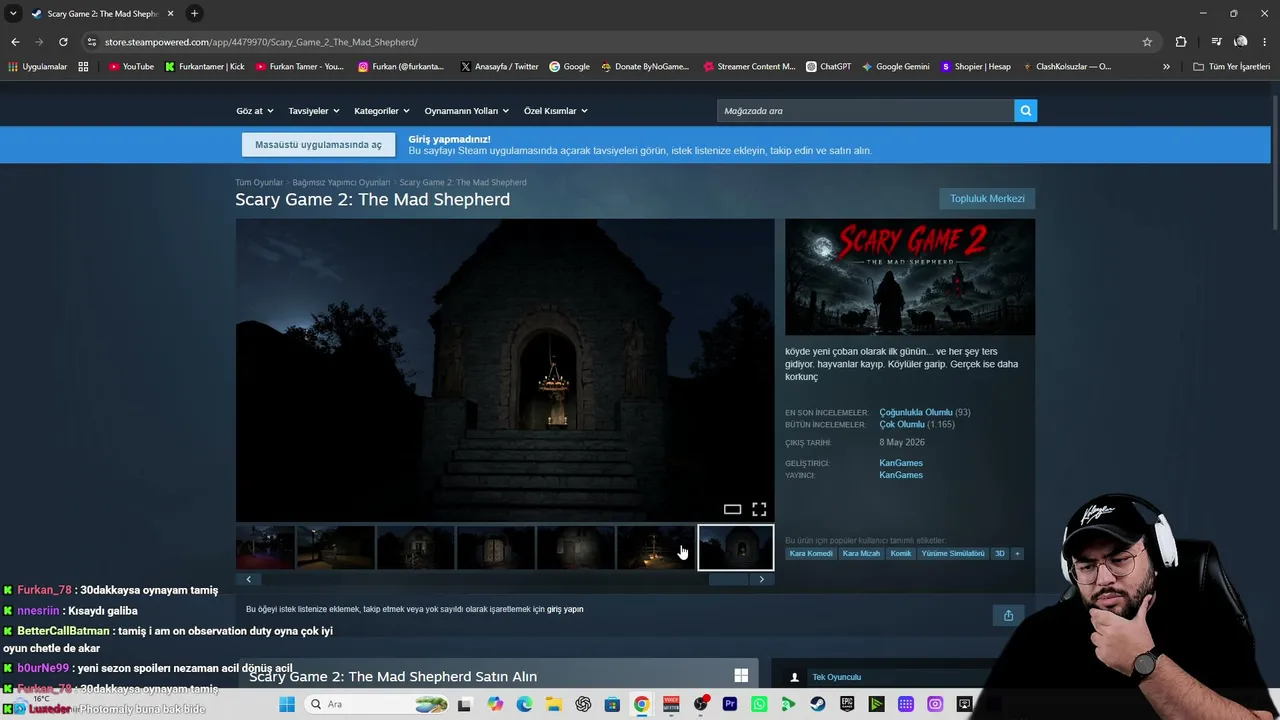The image size is (1280, 720).
Task: Open File Explorer from the taskbar
Action: coord(553,704)
